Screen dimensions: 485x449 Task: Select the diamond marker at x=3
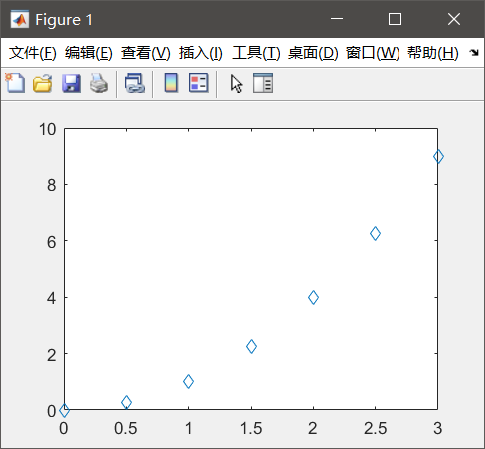click(438, 156)
